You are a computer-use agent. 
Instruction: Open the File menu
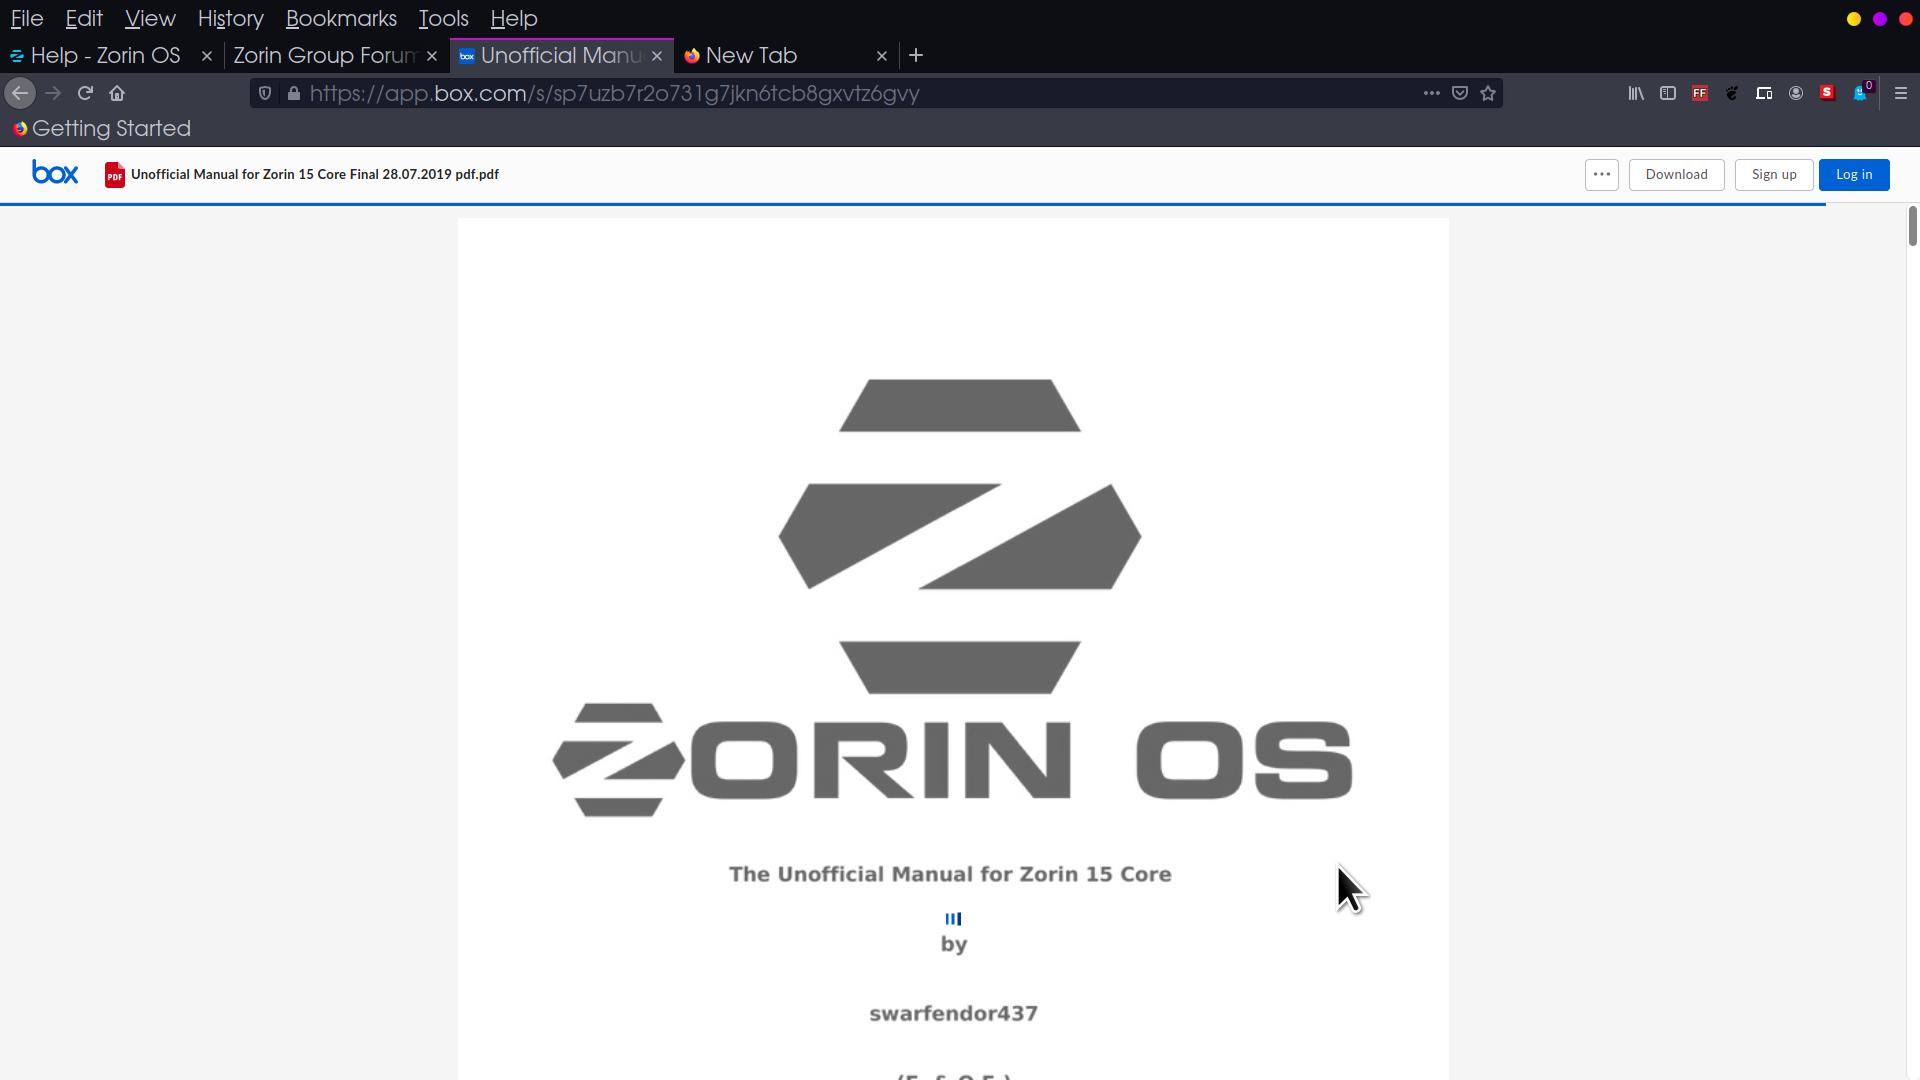point(27,18)
